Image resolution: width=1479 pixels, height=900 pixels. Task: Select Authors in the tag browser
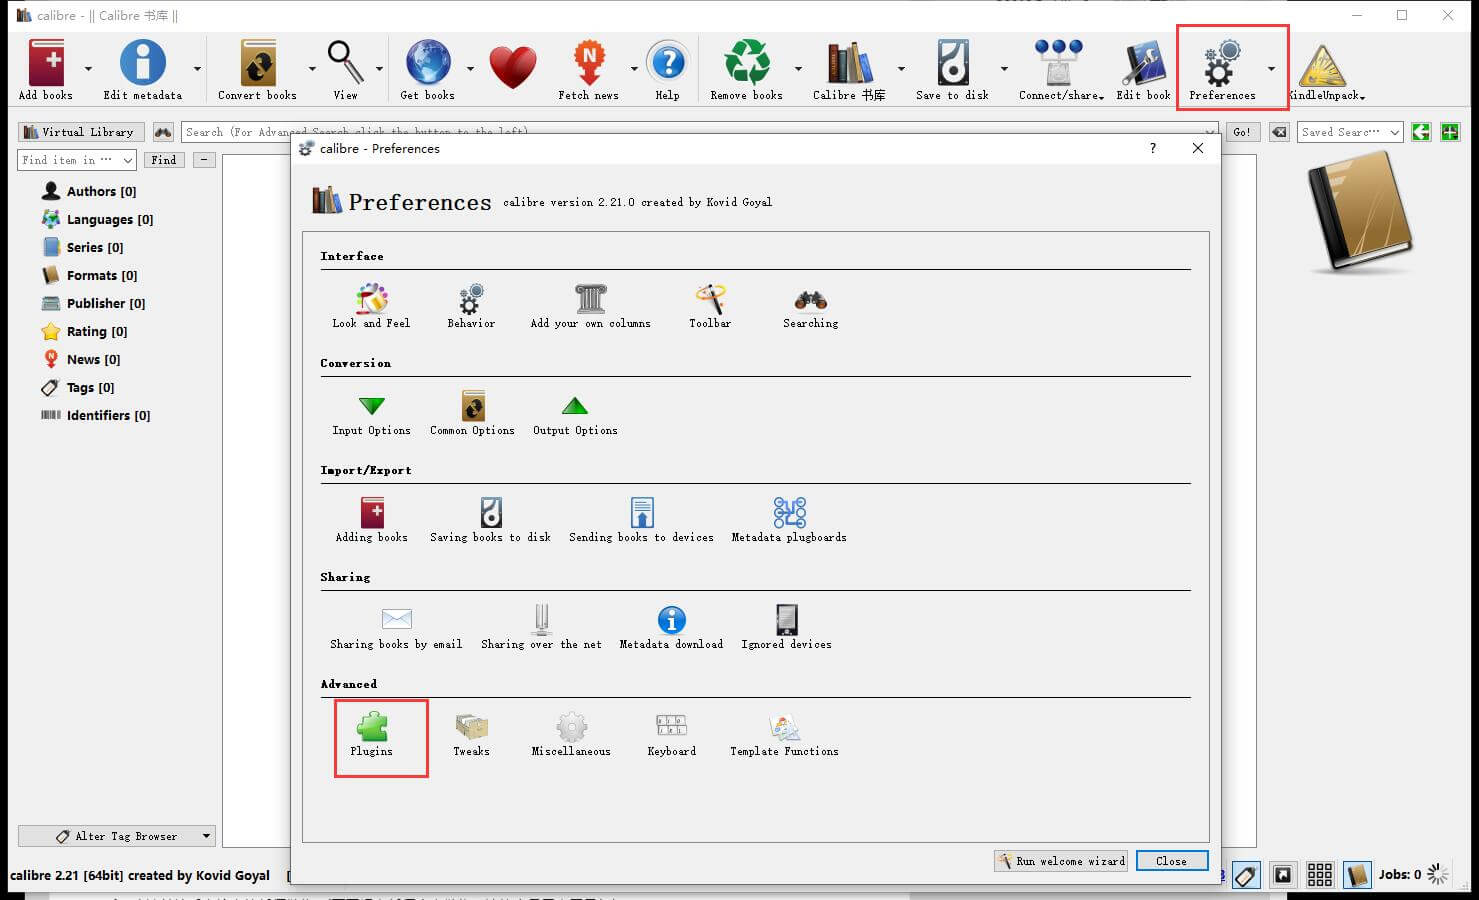click(x=101, y=191)
